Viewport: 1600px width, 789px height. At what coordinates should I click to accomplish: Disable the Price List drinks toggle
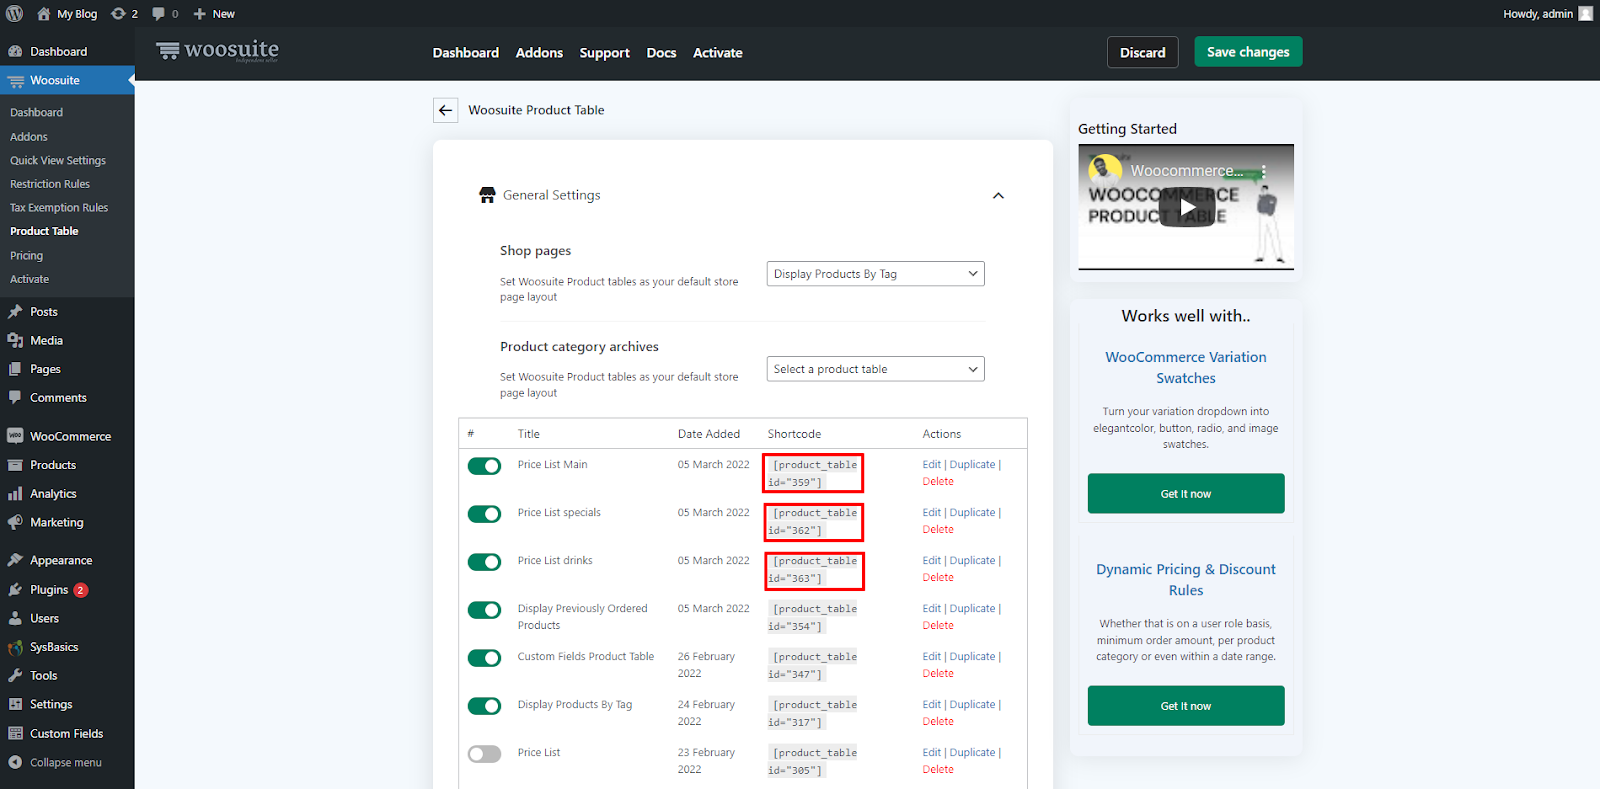(x=485, y=562)
